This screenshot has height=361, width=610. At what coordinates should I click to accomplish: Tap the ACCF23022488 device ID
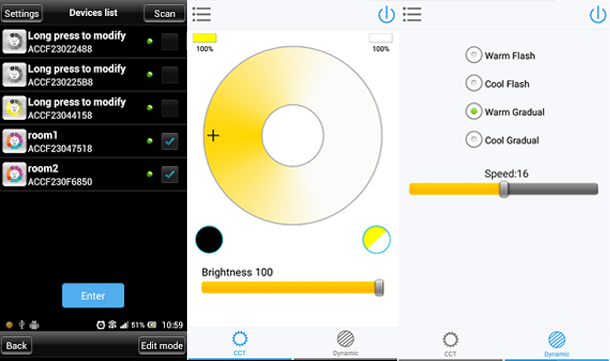tap(60, 49)
